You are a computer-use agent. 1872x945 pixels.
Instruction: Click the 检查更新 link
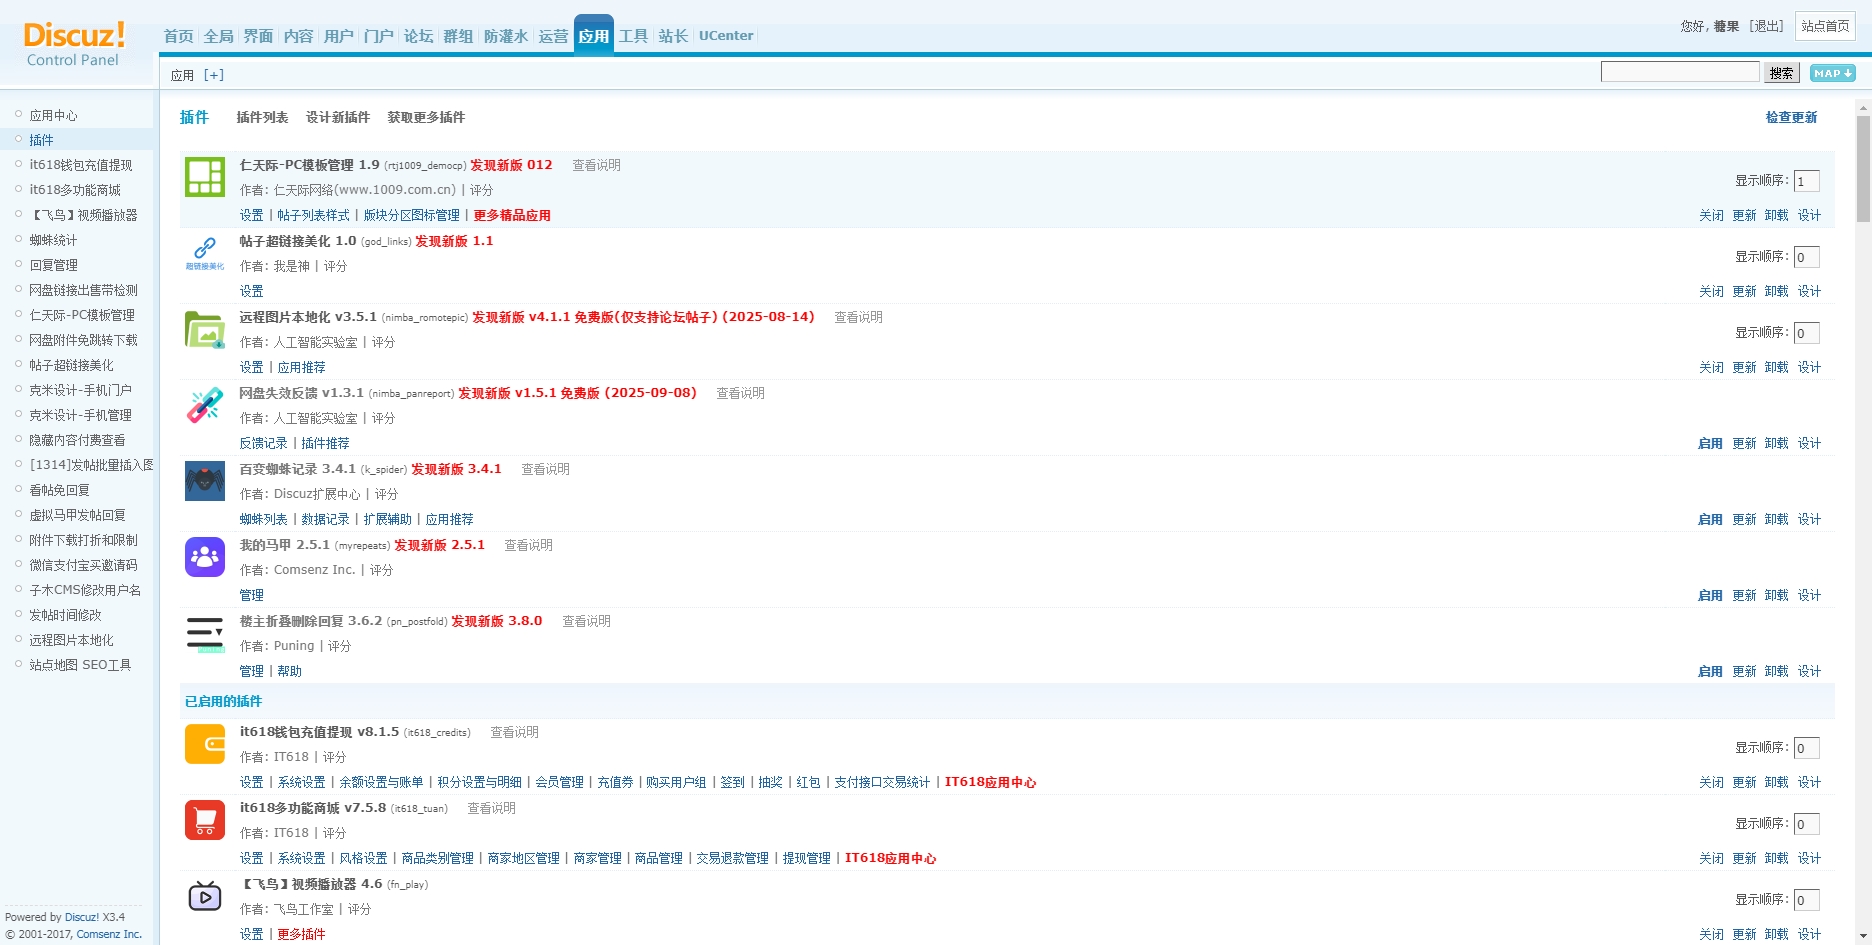pos(1790,117)
